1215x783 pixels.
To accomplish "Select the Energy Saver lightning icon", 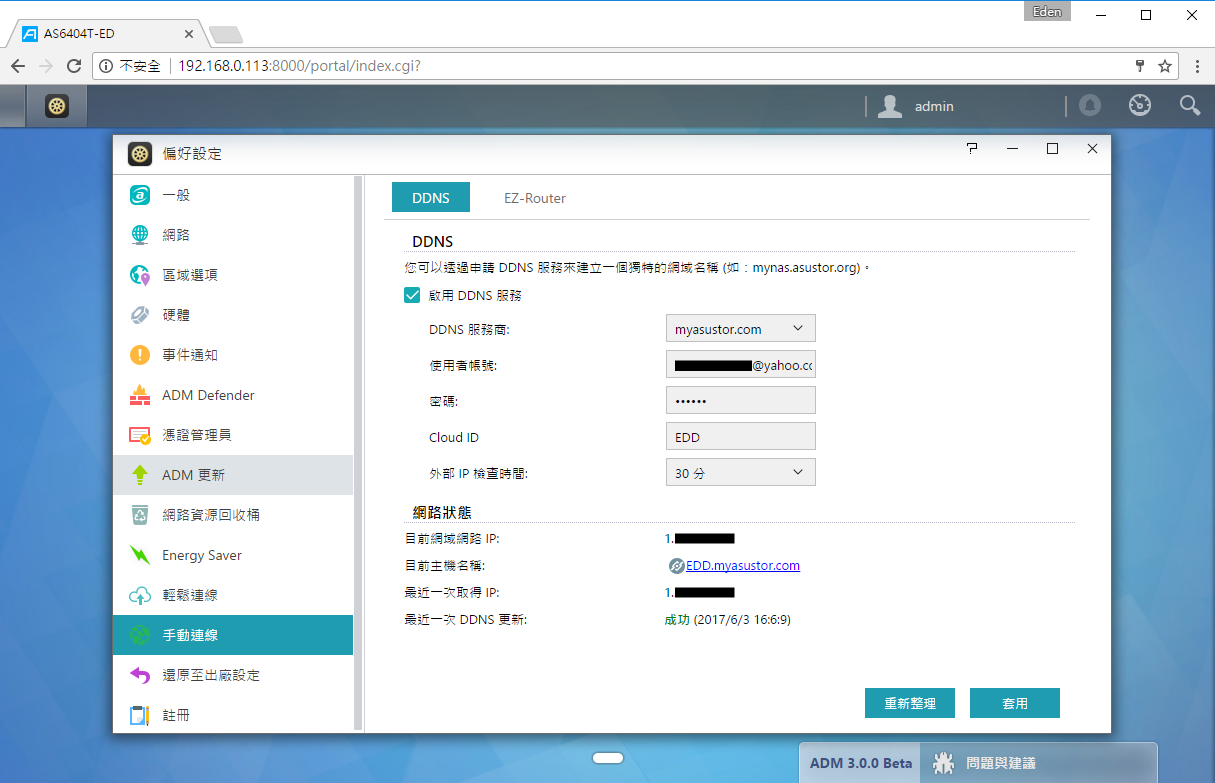I will [x=140, y=555].
